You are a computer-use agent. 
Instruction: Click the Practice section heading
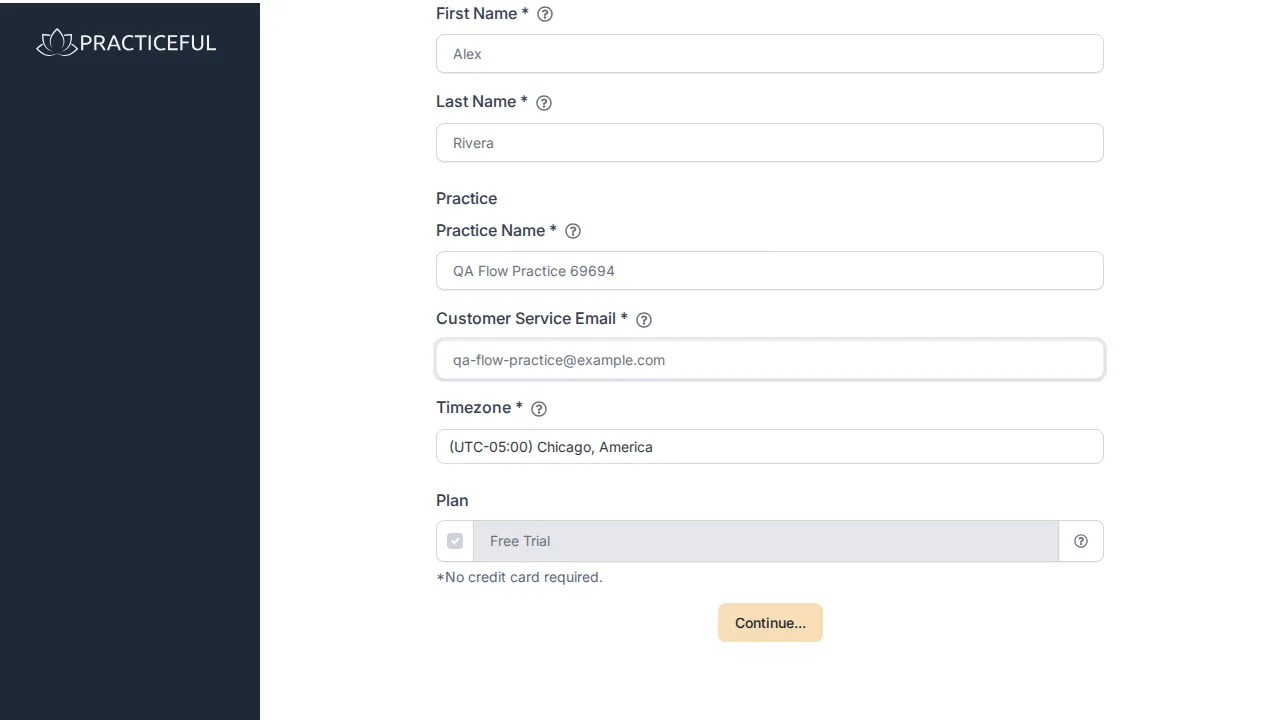point(467,198)
